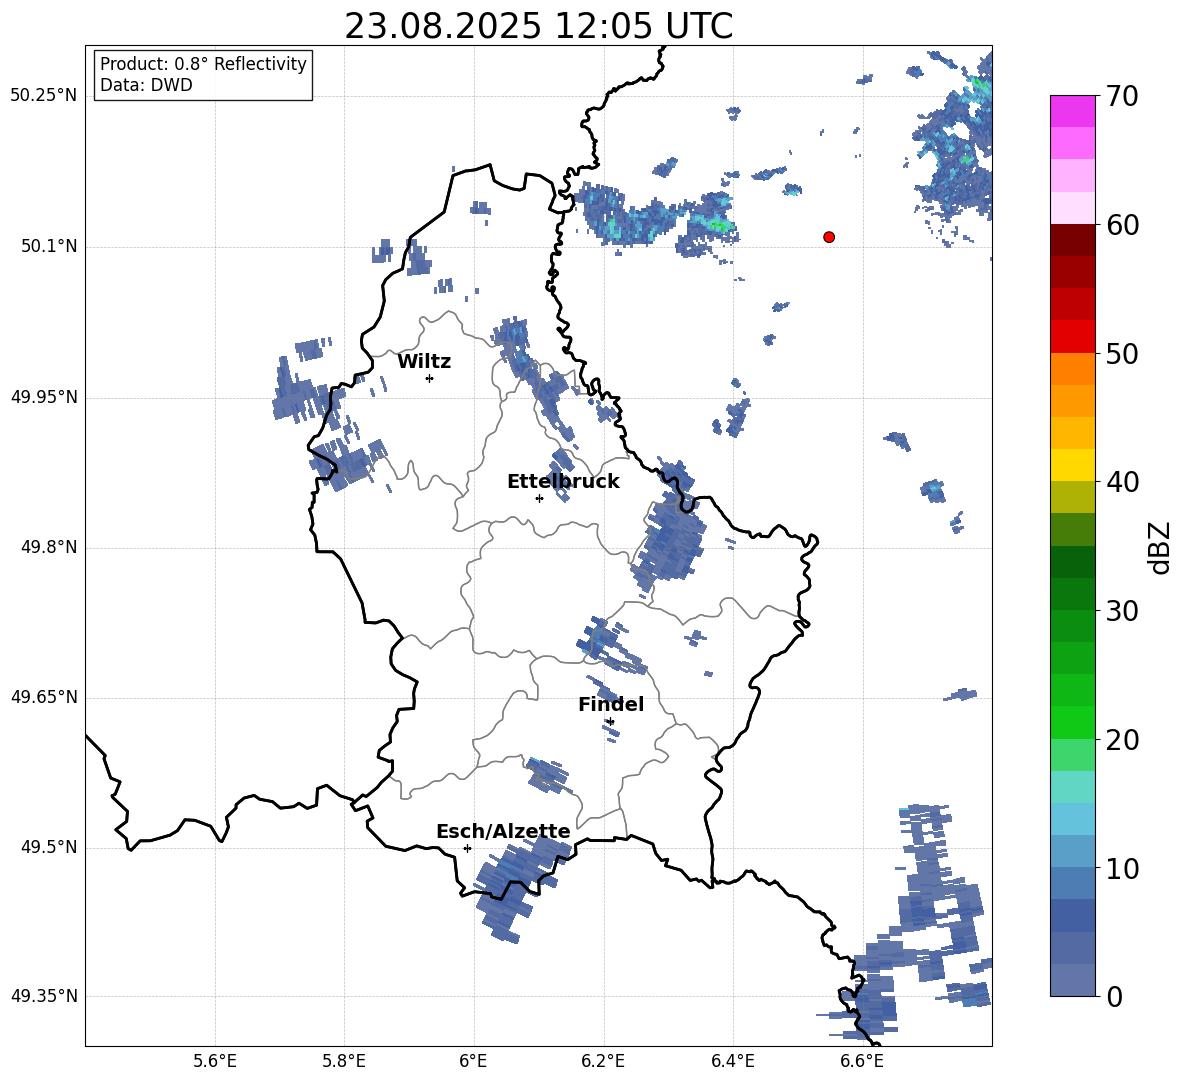1184x1081 pixels.
Task: Click the colorbar tick value 30
Action: (x=1122, y=611)
